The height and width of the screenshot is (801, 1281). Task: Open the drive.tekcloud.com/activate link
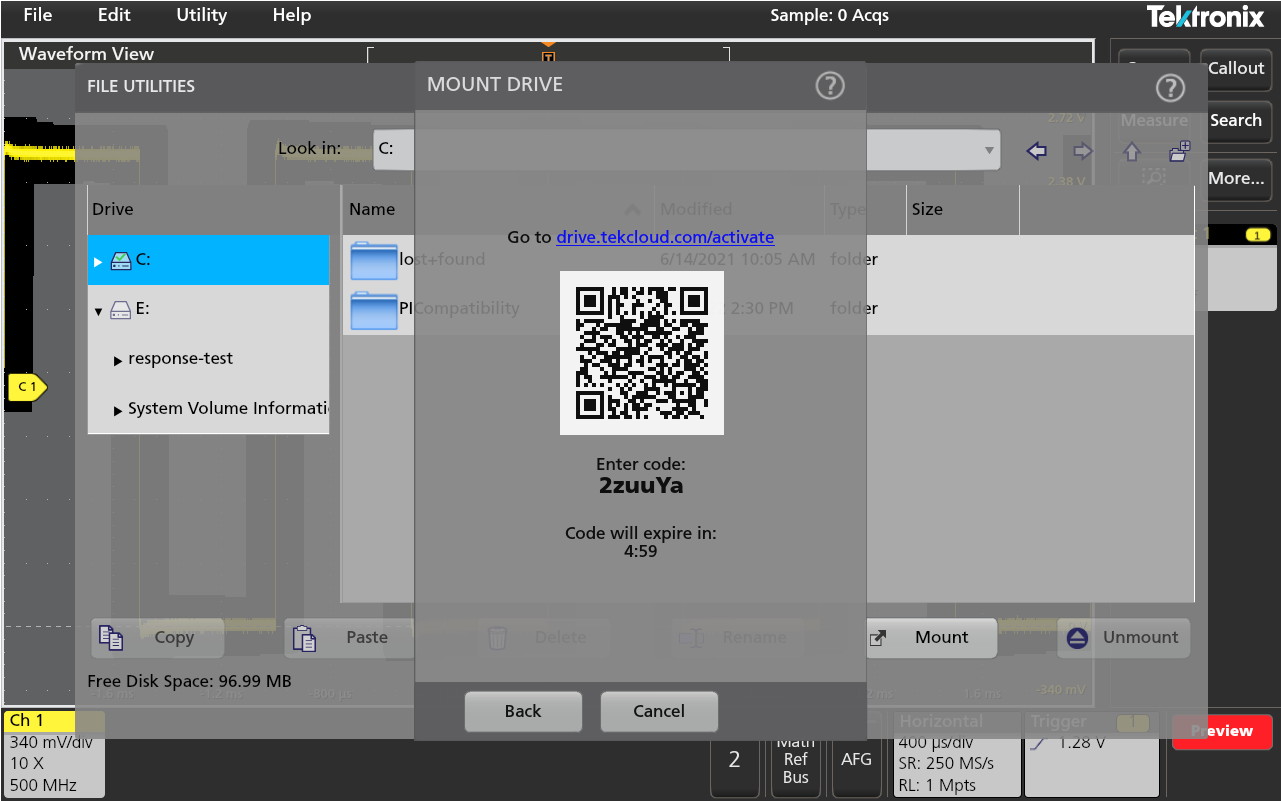(x=664, y=237)
